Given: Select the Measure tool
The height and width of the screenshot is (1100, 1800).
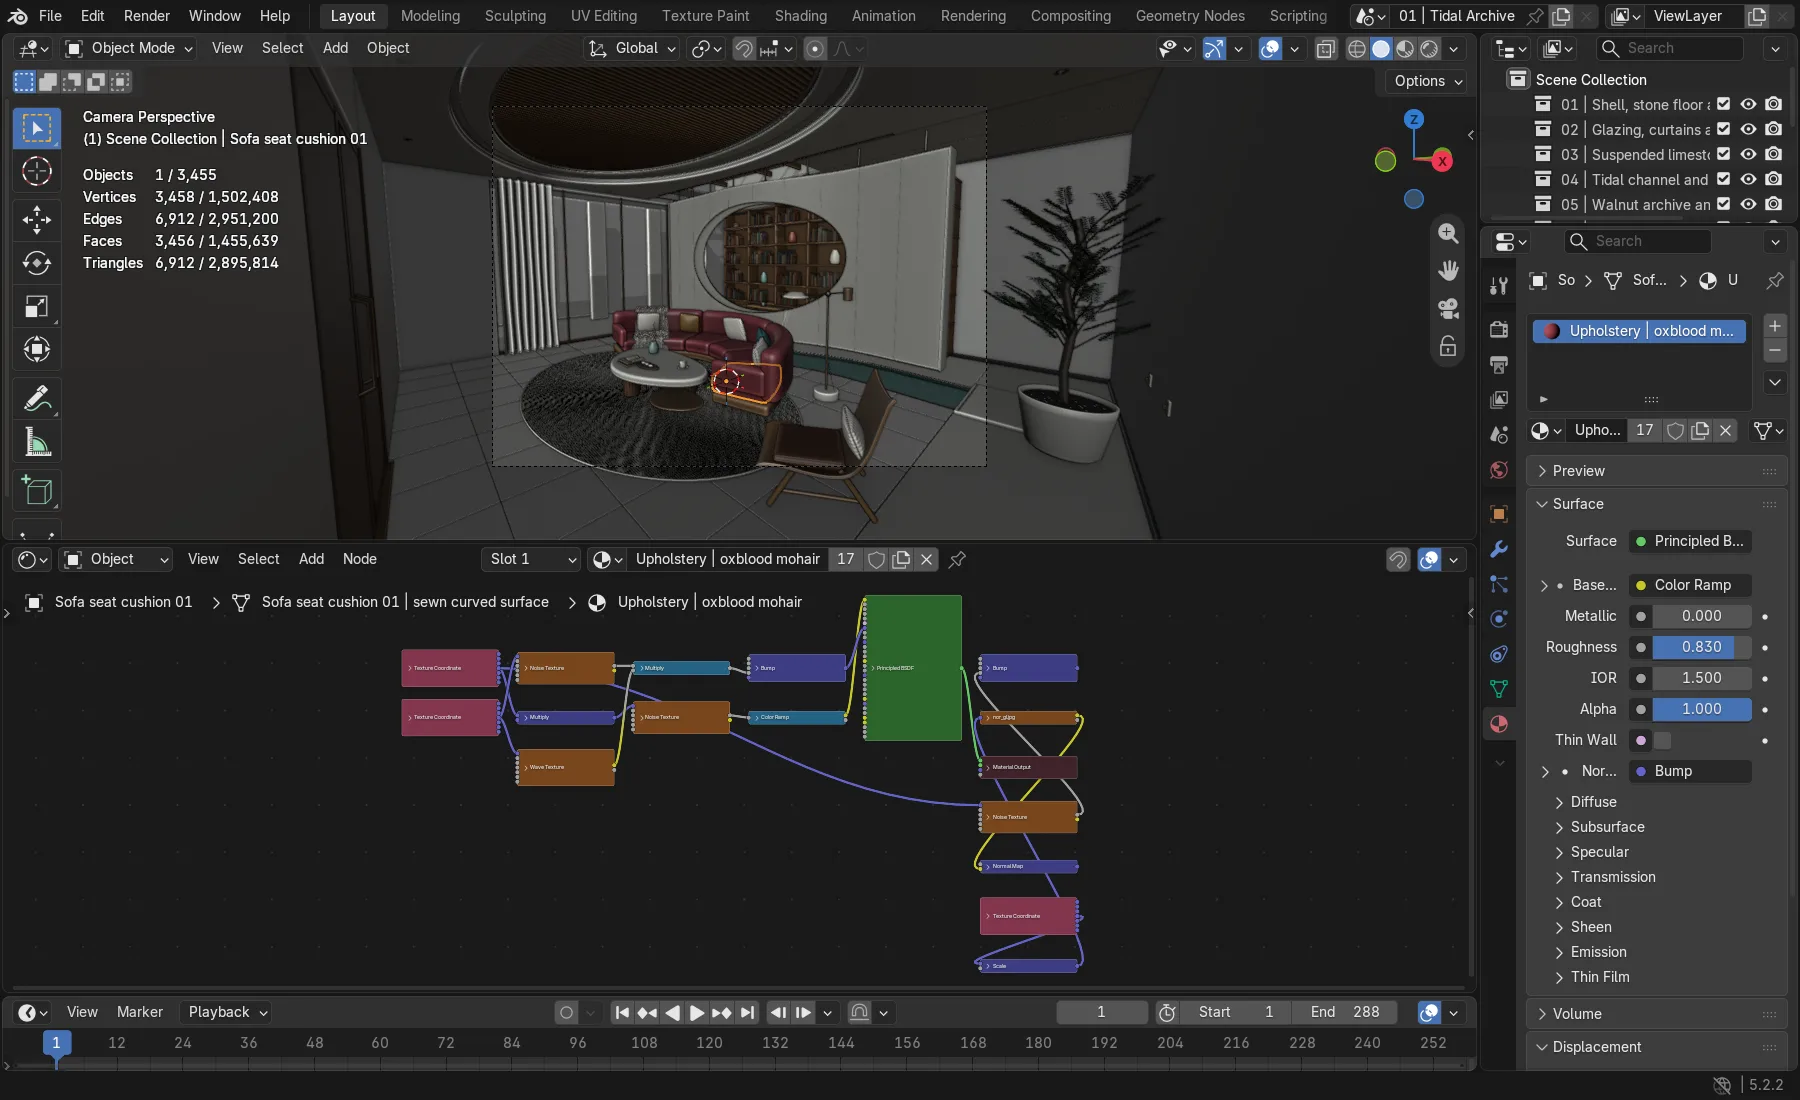Looking at the screenshot, I should pos(37,443).
